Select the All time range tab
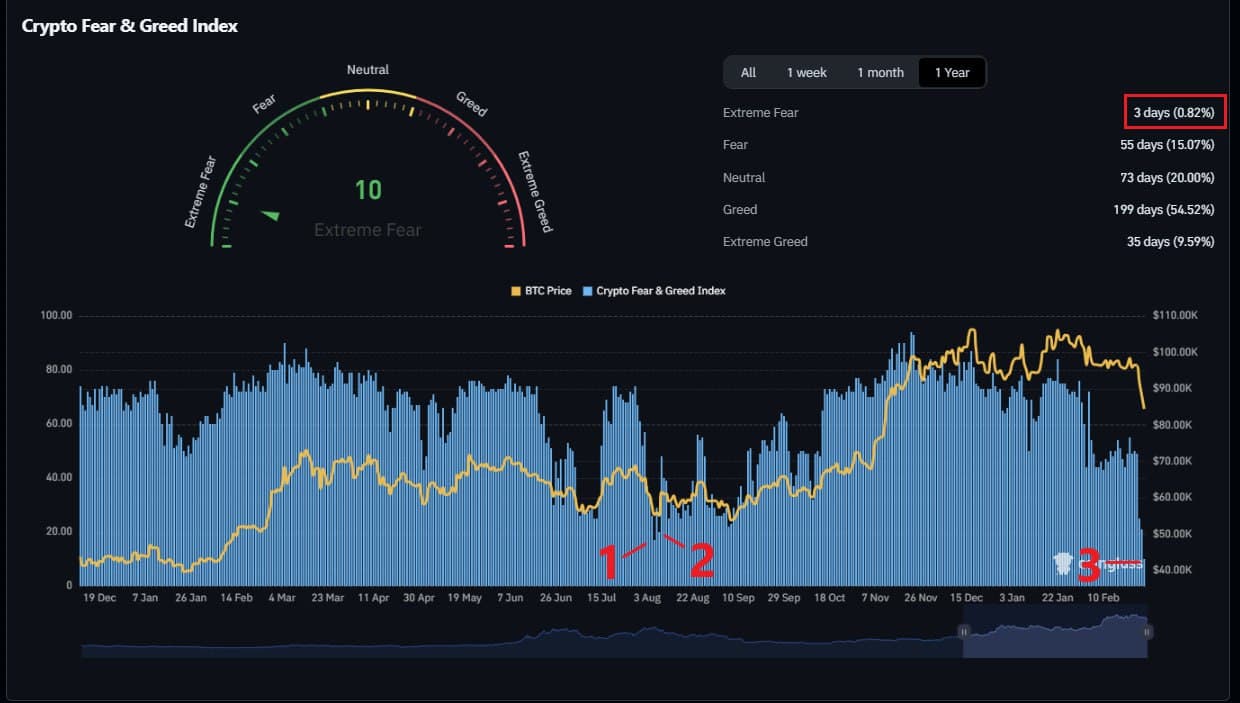This screenshot has height=703, width=1240. [x=748, y=72]
